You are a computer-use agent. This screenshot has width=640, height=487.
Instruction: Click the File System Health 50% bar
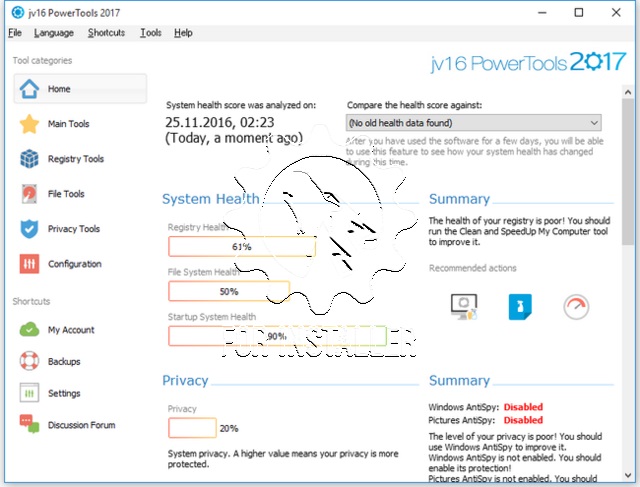pos(229,291)
